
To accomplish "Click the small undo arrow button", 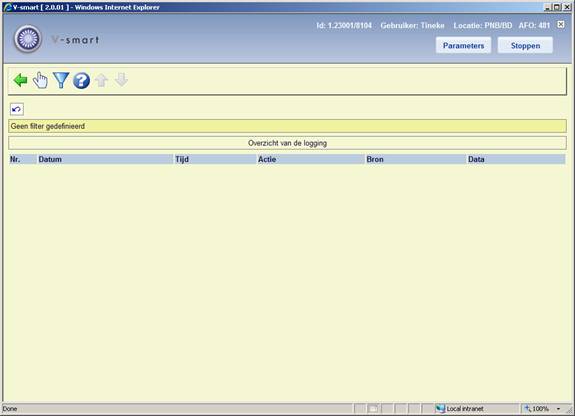I will [x=17, y=109].
